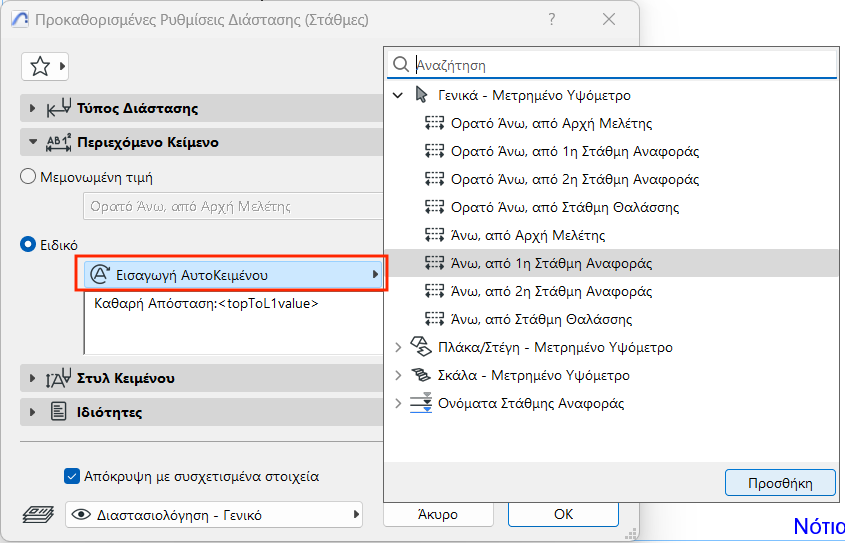
Task: Choose Άνω, από Στάθμη Θαλάσσης entry
Action: click(612, 319)
